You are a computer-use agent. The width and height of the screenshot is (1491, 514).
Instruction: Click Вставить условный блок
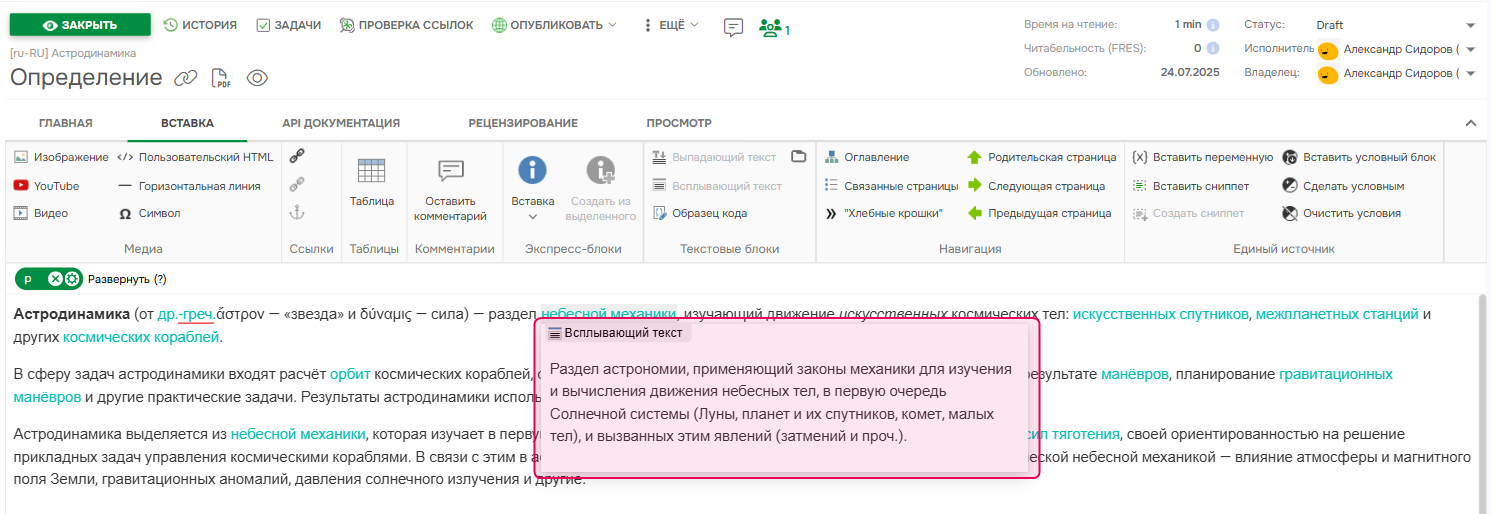1359,157
